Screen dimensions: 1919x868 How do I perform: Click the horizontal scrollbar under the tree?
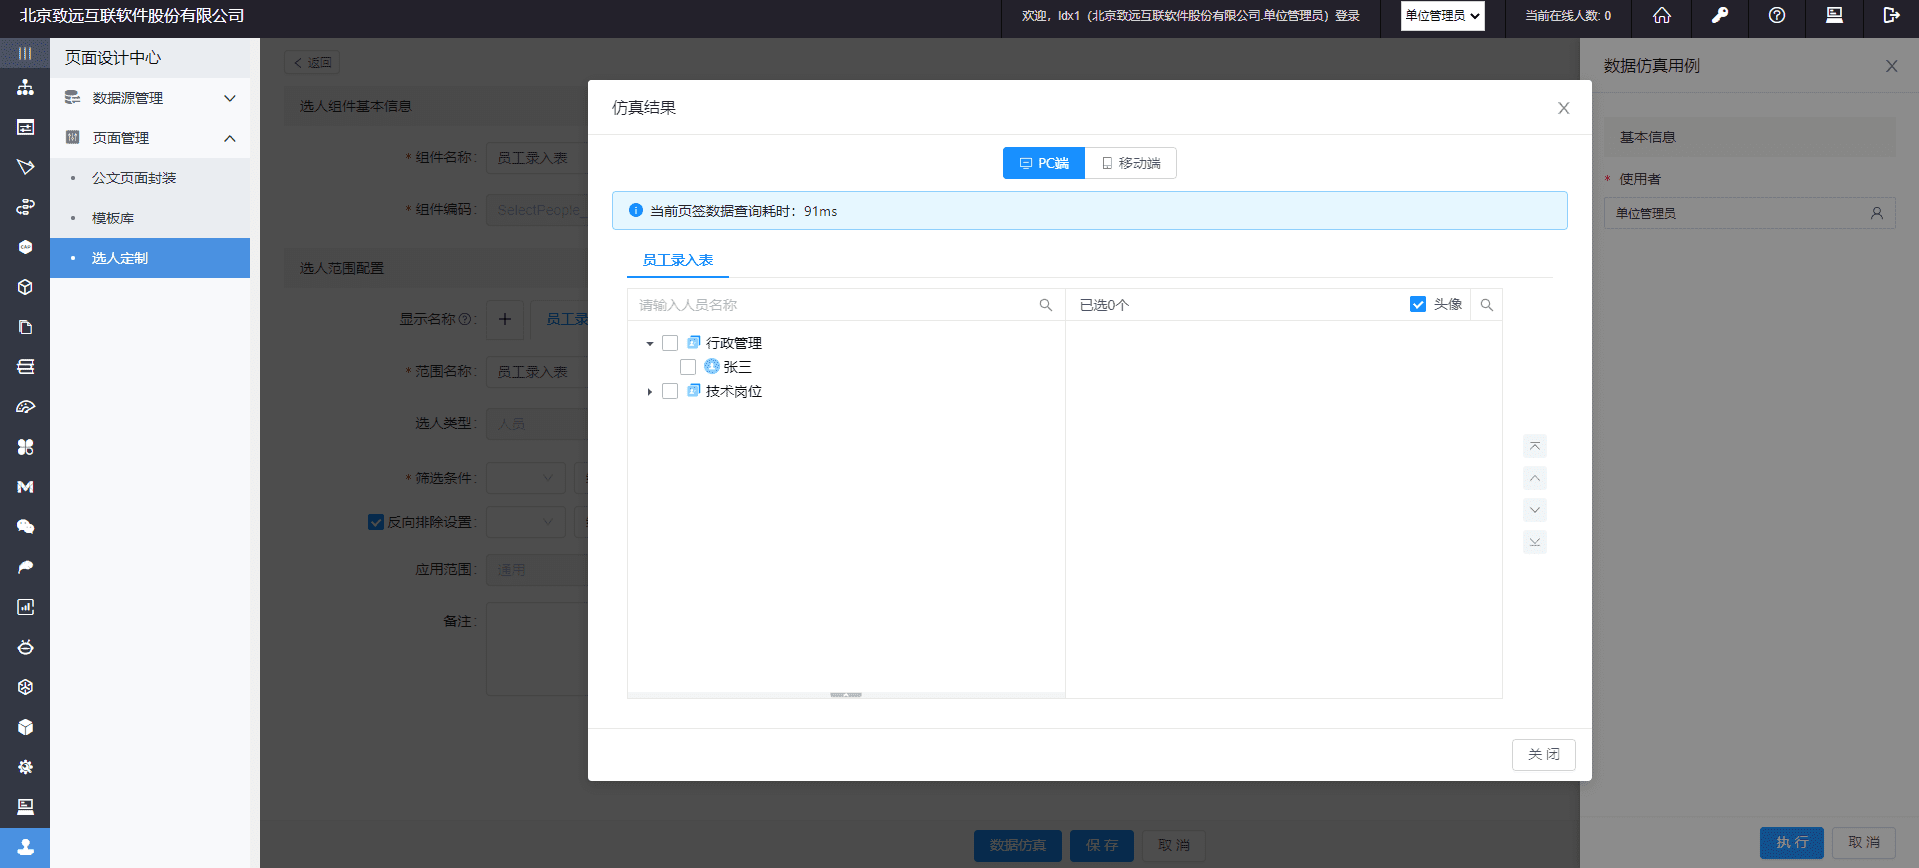coord(846,694)
